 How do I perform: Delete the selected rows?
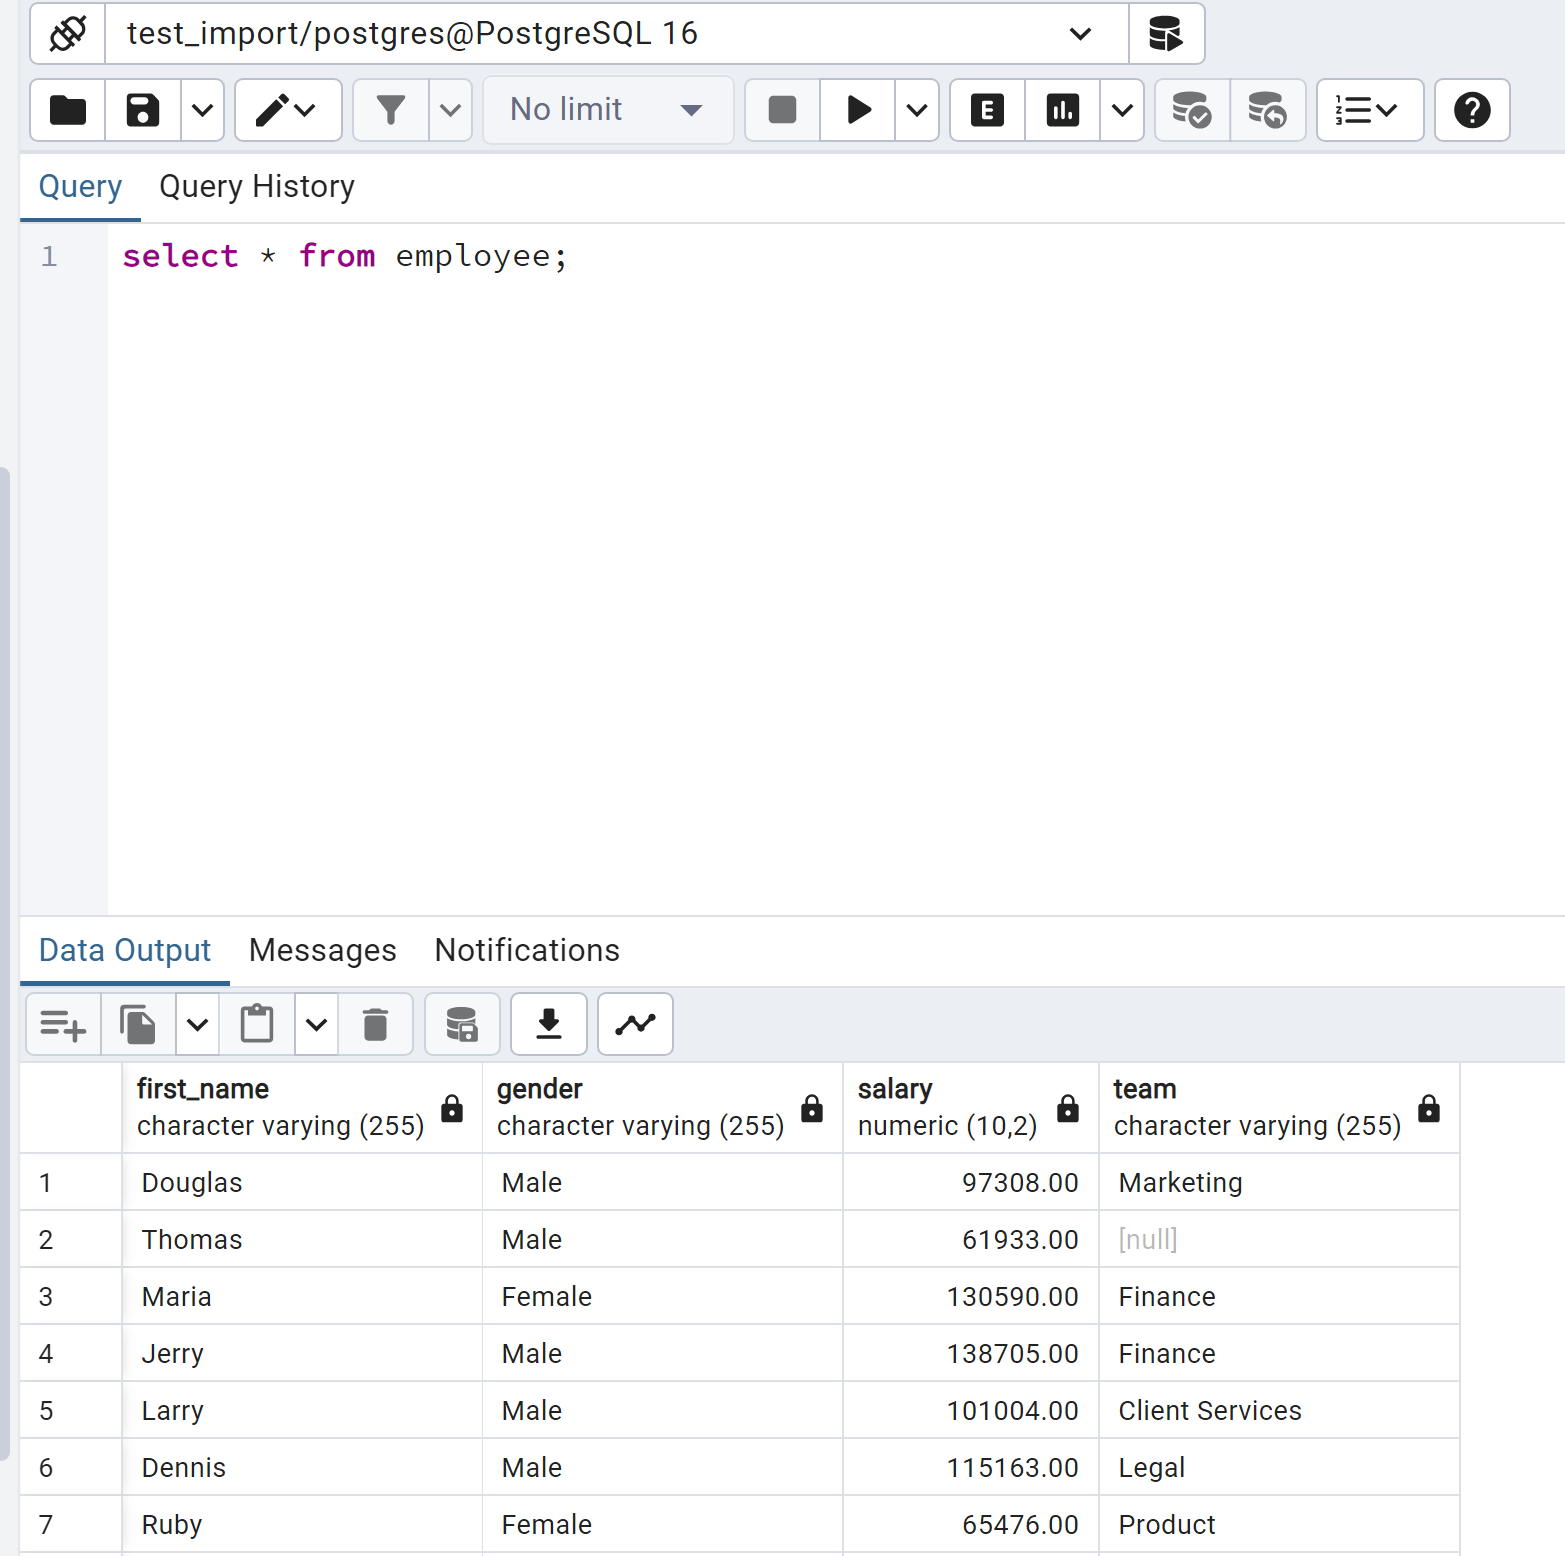pyautogui.click(x=376, y=1024)
